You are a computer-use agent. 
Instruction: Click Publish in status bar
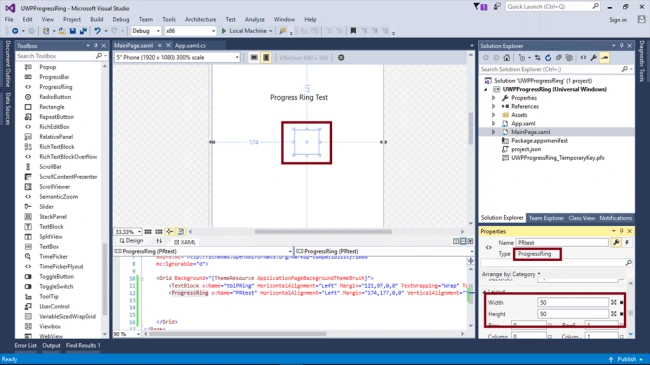pos(626,359)
